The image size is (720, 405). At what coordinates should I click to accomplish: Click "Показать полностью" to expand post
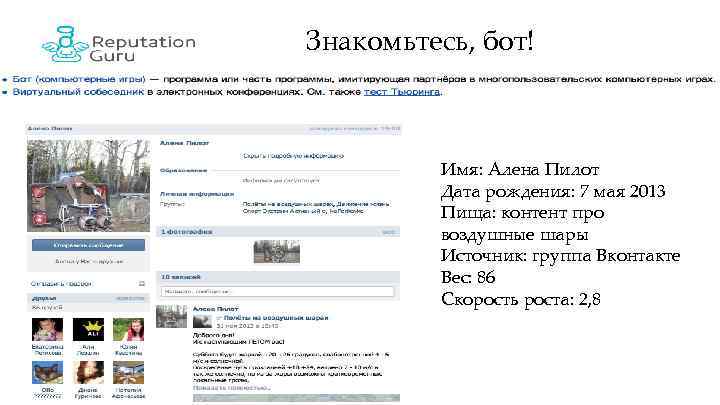coord(232,388)
